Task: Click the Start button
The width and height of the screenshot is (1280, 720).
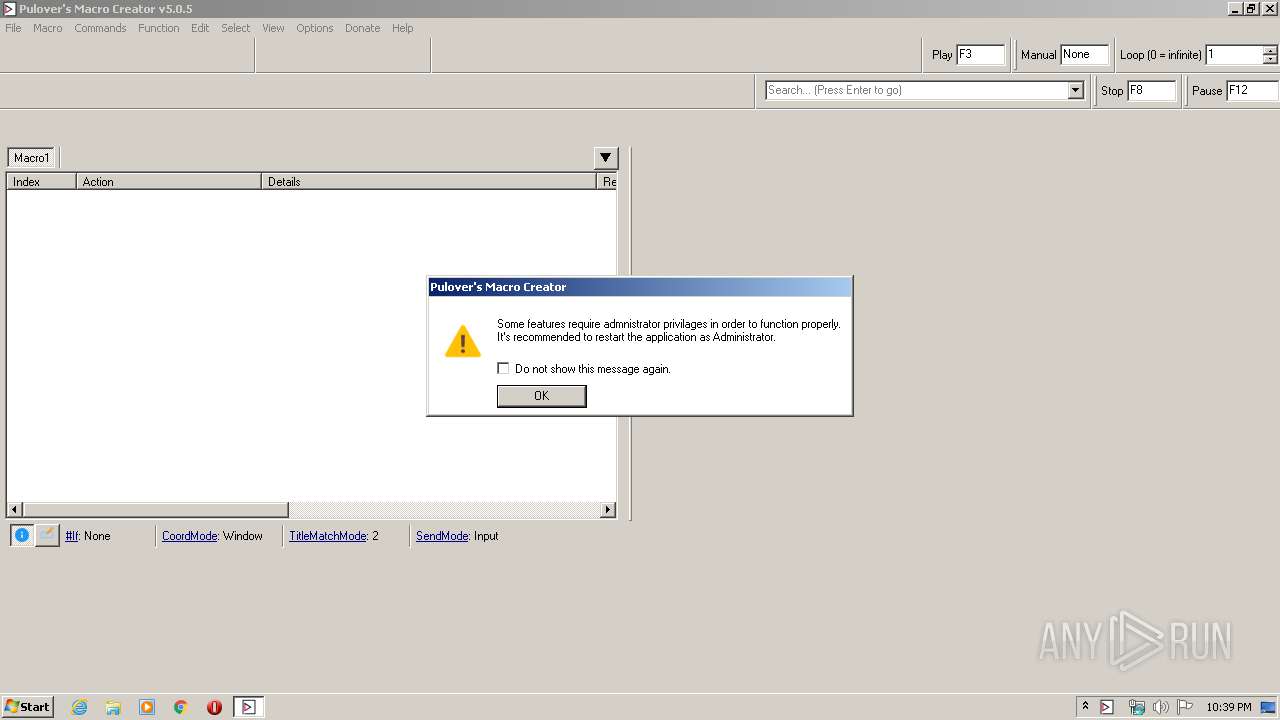Action: 27,707
